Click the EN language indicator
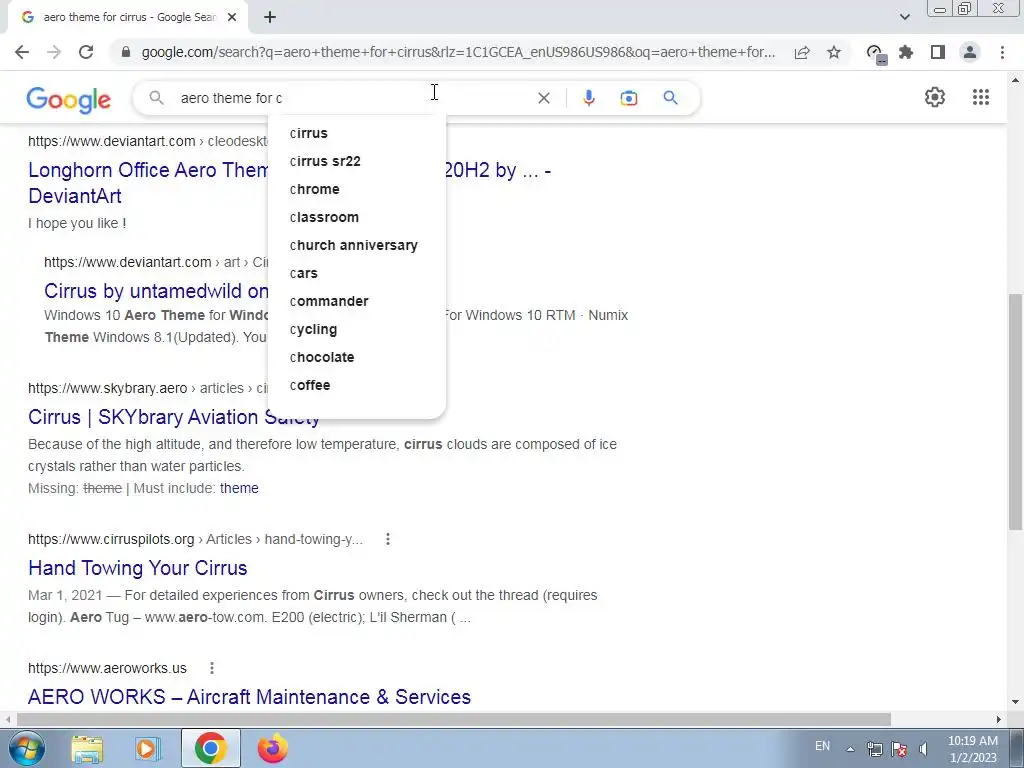Screen dimensions: 1024x768 point(822,746)
